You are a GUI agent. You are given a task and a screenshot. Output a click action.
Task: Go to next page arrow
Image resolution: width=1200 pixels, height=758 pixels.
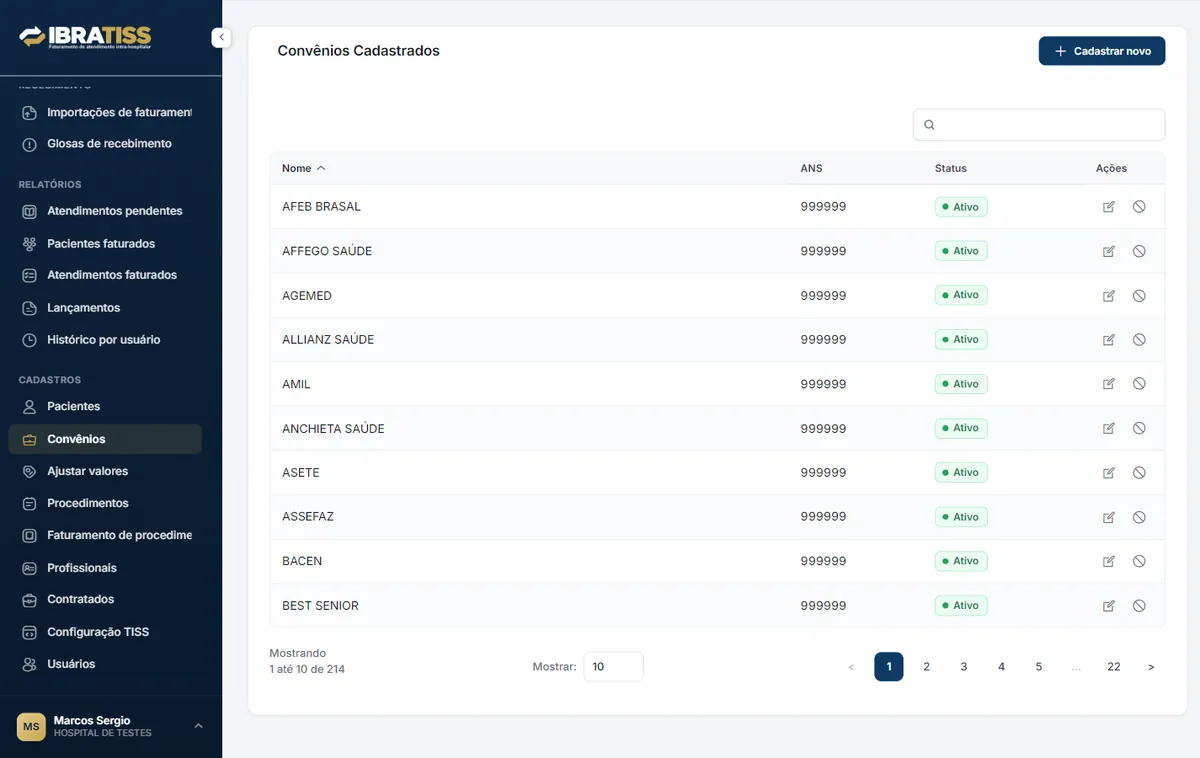click(1151, 667)
